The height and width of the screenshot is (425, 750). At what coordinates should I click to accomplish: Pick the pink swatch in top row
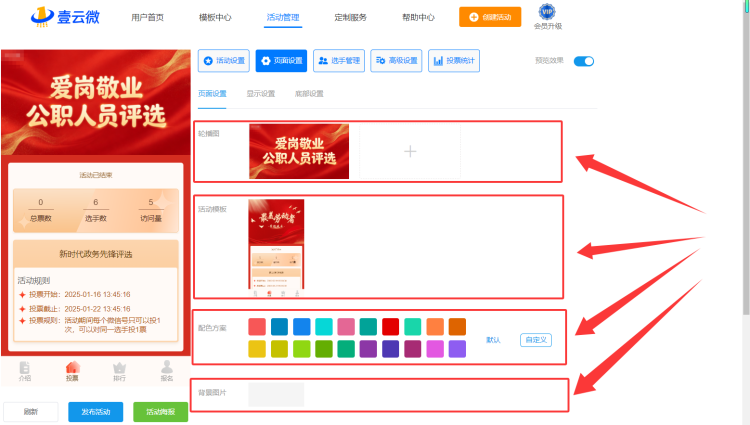coord(346,327)
